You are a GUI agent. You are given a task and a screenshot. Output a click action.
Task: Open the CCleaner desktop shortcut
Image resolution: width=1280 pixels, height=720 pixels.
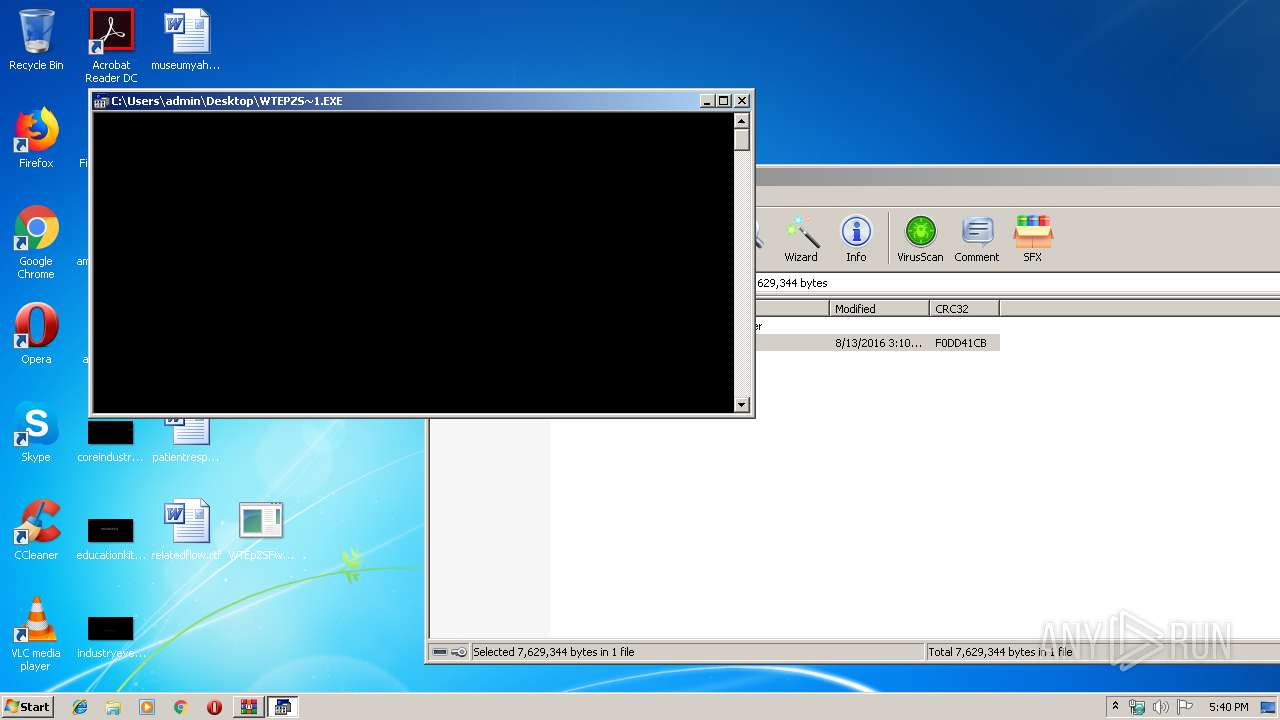pyautogui.click(x=36, y=530)
